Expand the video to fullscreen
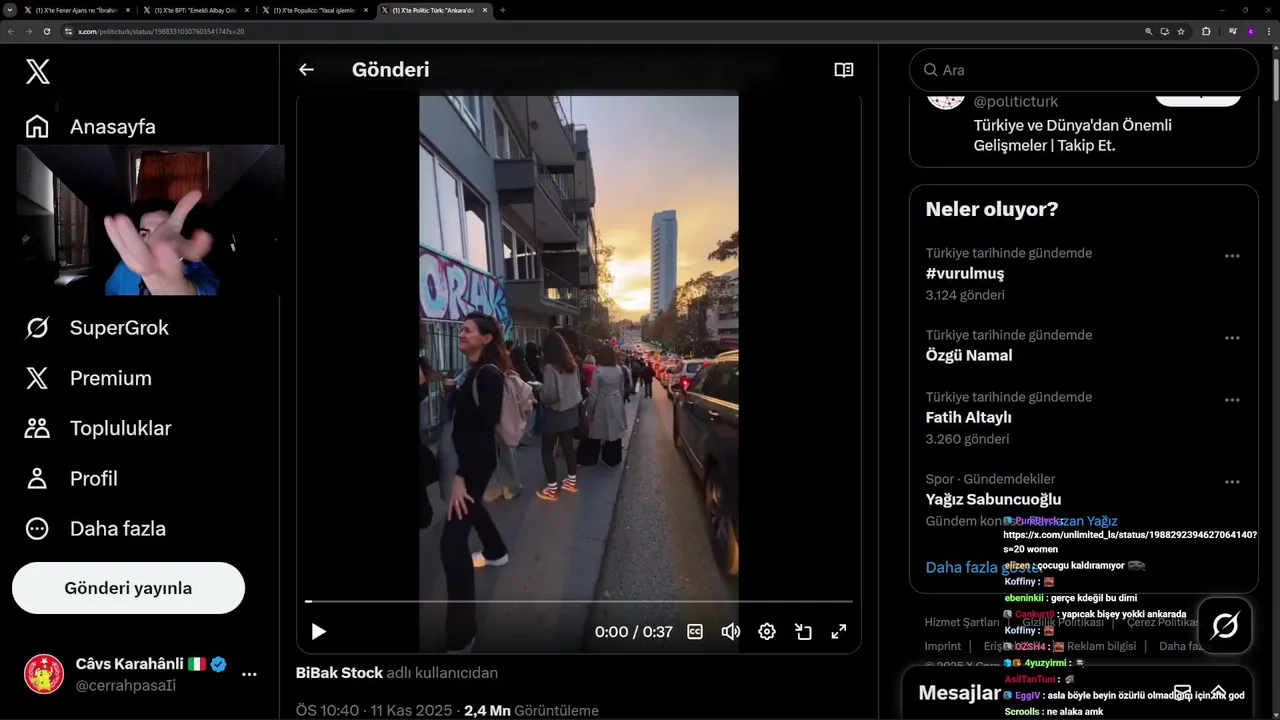Screen dimensions: 1280x720 [839, 632]
